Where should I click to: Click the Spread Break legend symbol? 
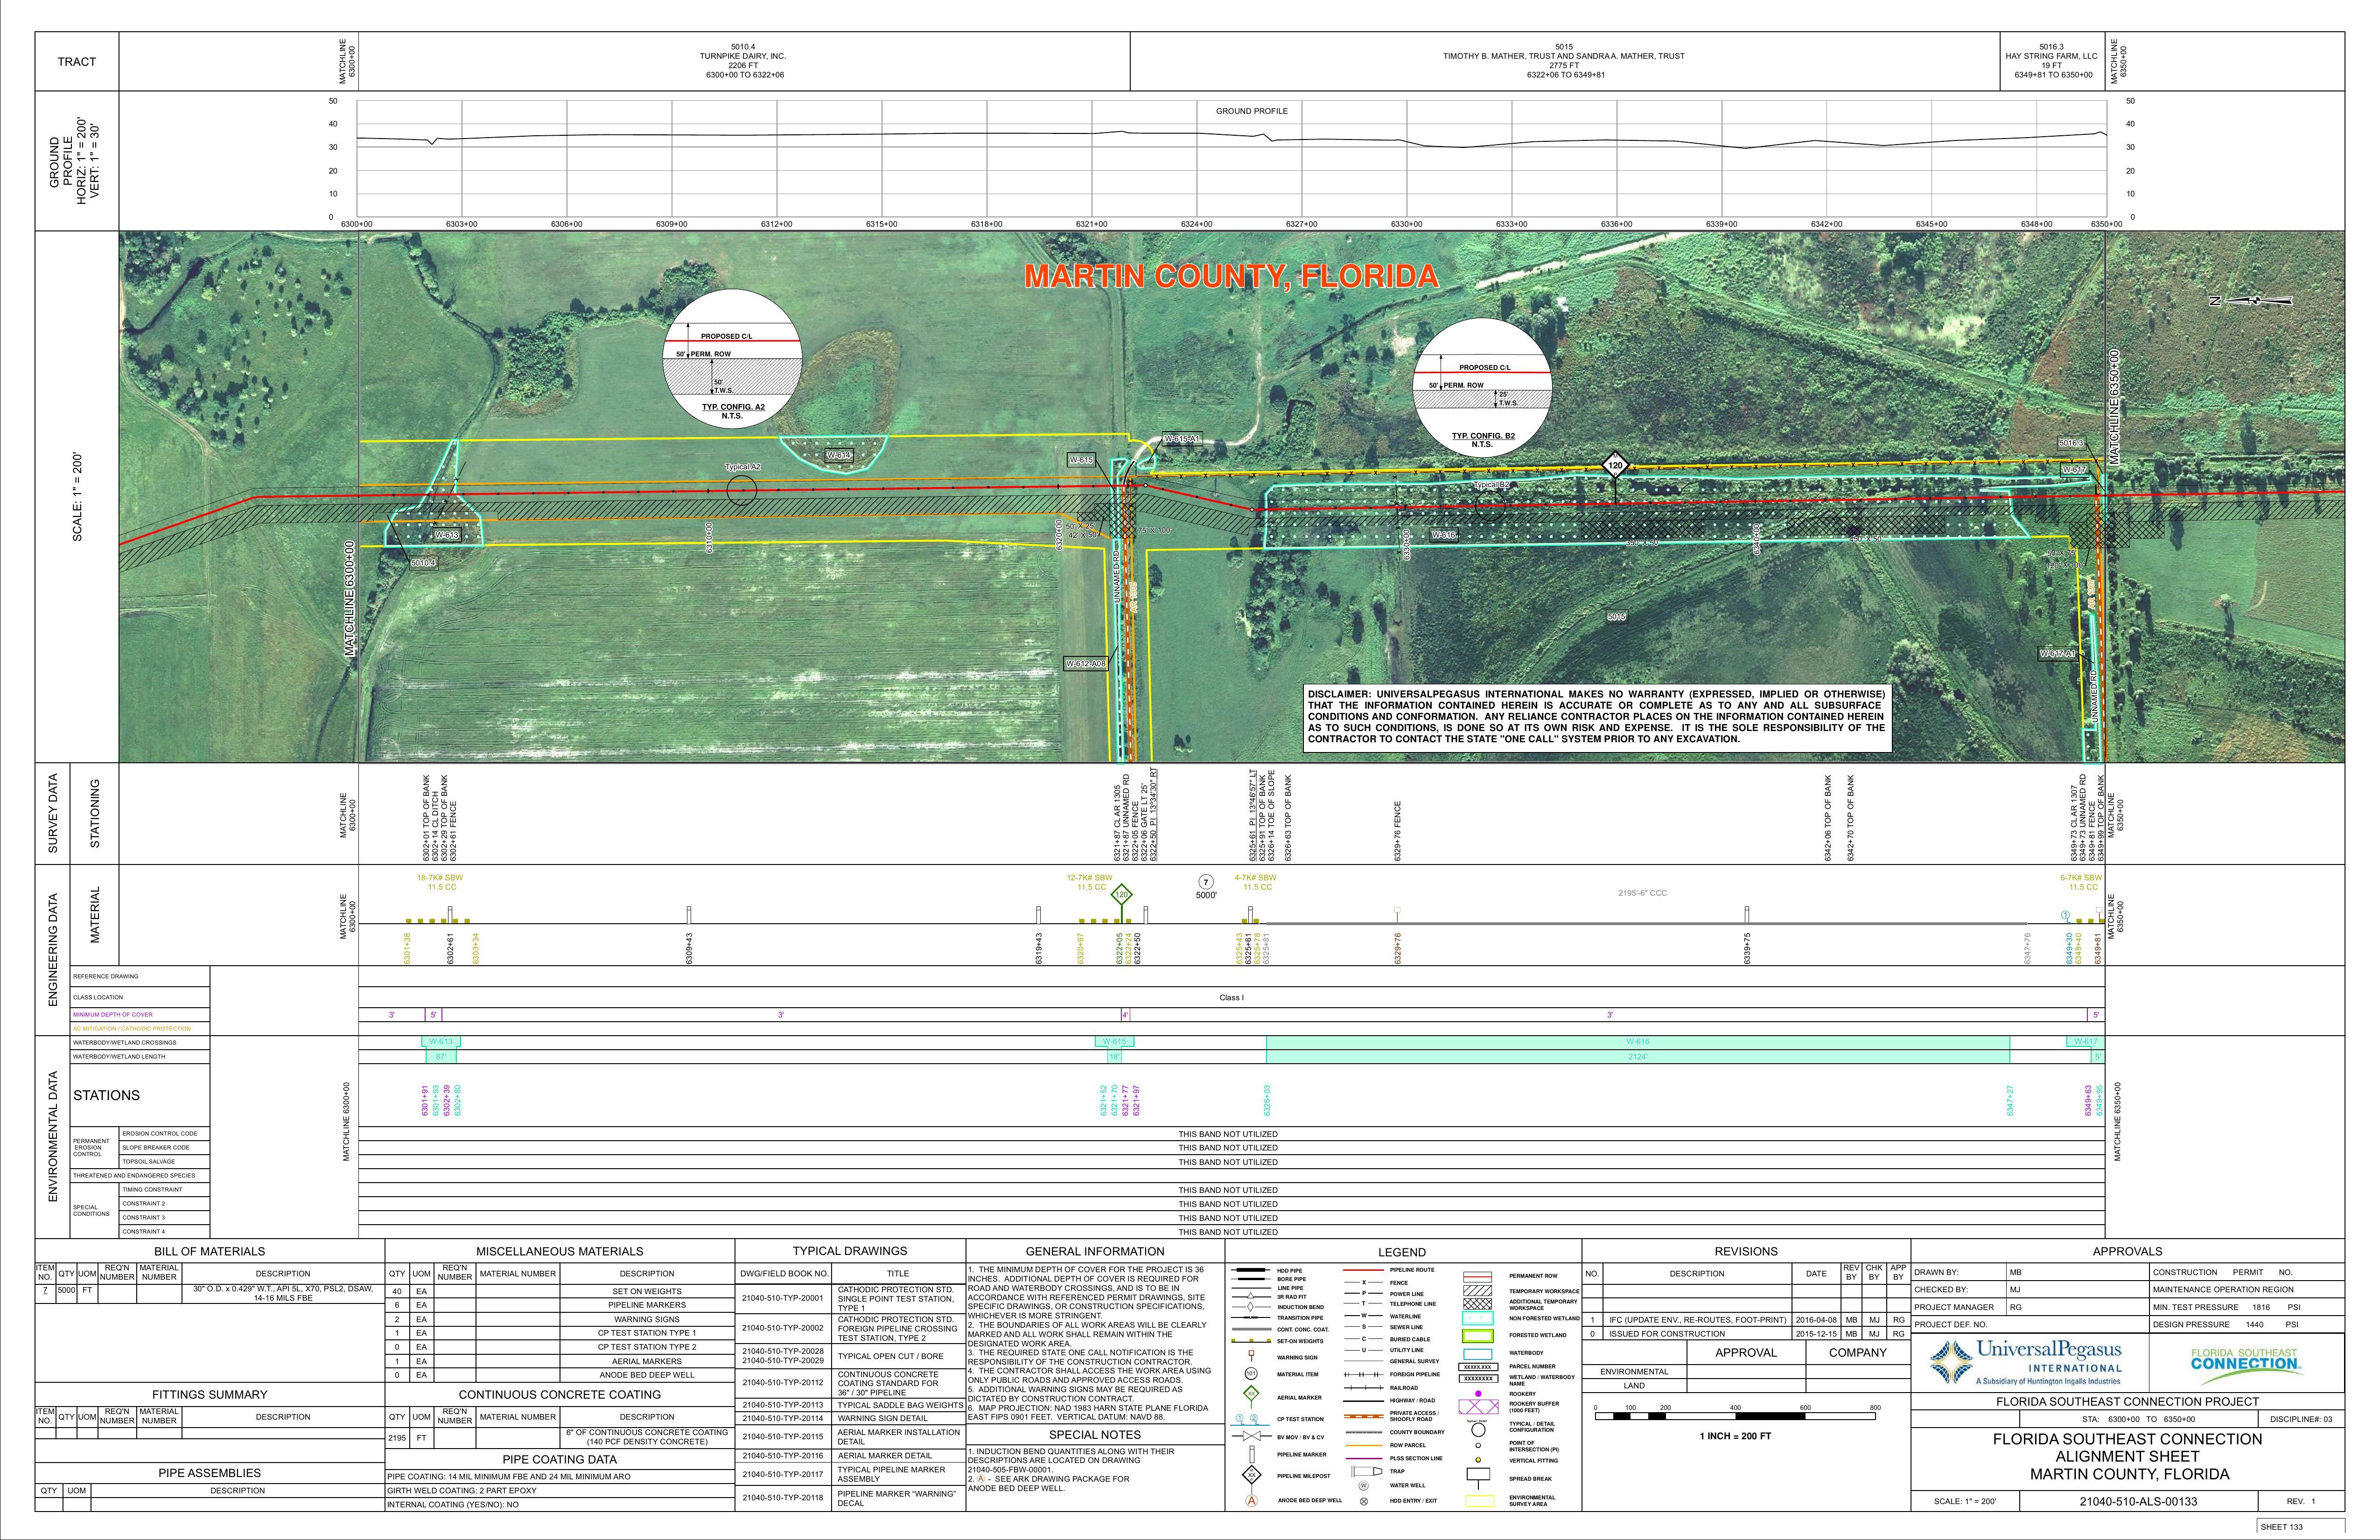(1477, 1476)
